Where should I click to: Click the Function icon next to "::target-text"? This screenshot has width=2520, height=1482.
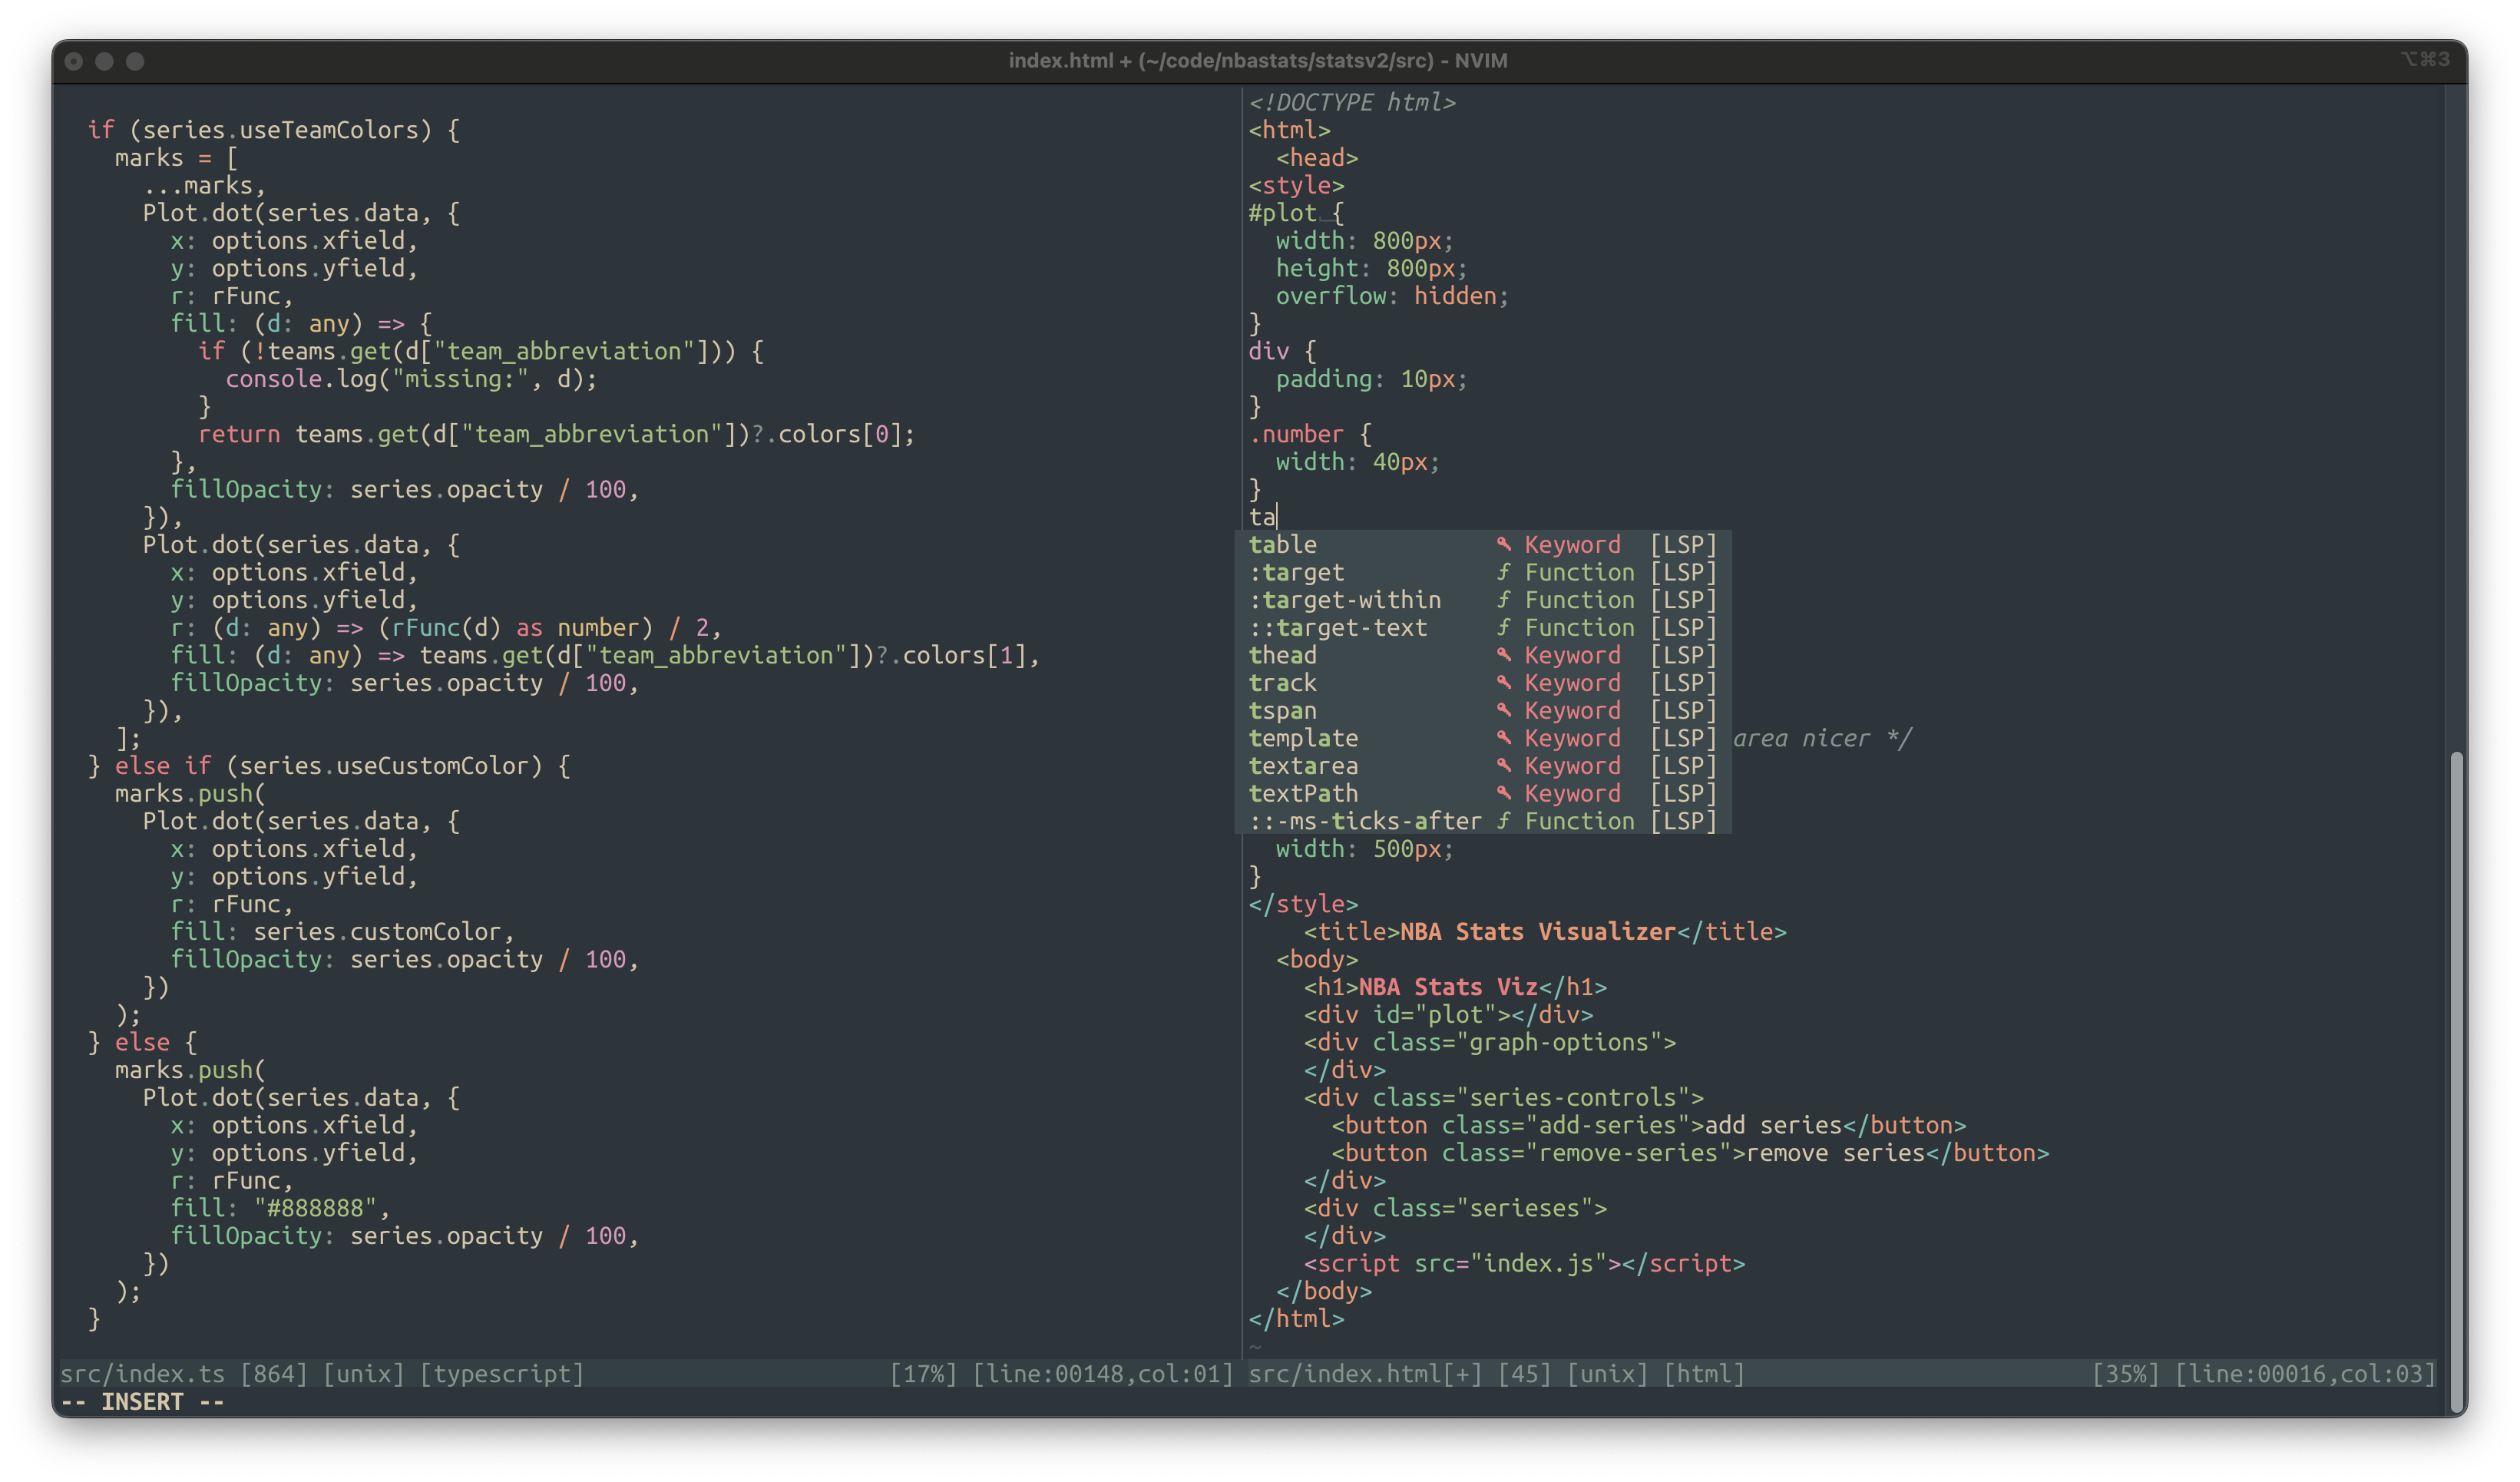1505,628
